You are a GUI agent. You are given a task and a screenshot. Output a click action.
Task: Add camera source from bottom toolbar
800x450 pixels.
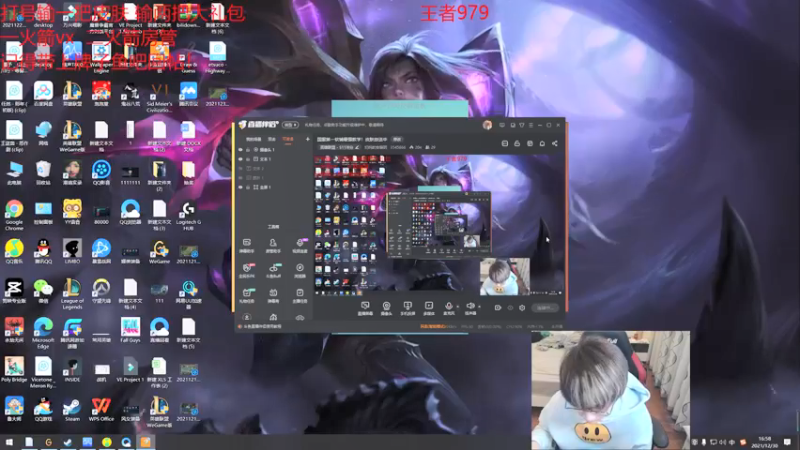pyautogui.click(x=386, y=308)
